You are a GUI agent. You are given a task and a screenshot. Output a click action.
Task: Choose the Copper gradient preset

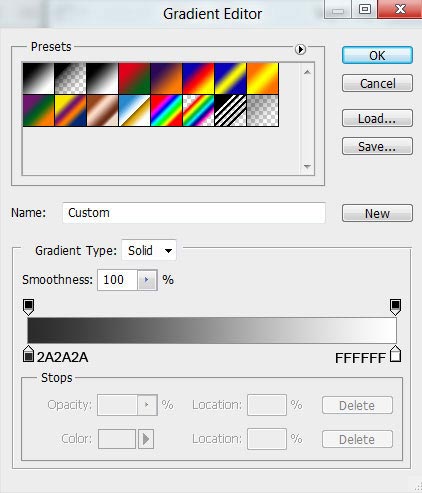[x=102, y=111]
